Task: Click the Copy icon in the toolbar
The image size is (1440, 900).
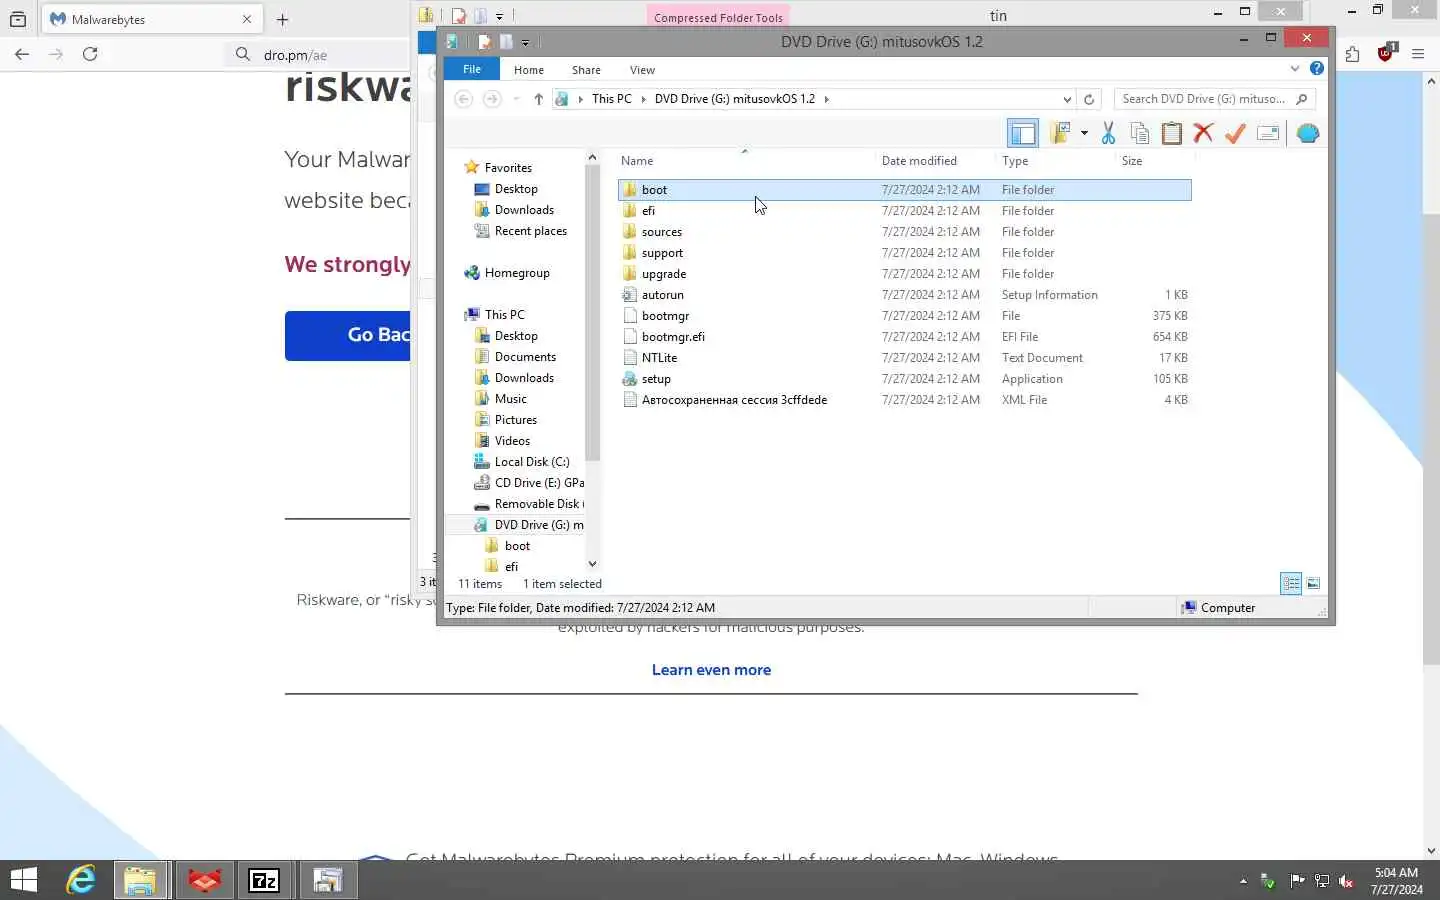Action: click(x=1139, y=133)
